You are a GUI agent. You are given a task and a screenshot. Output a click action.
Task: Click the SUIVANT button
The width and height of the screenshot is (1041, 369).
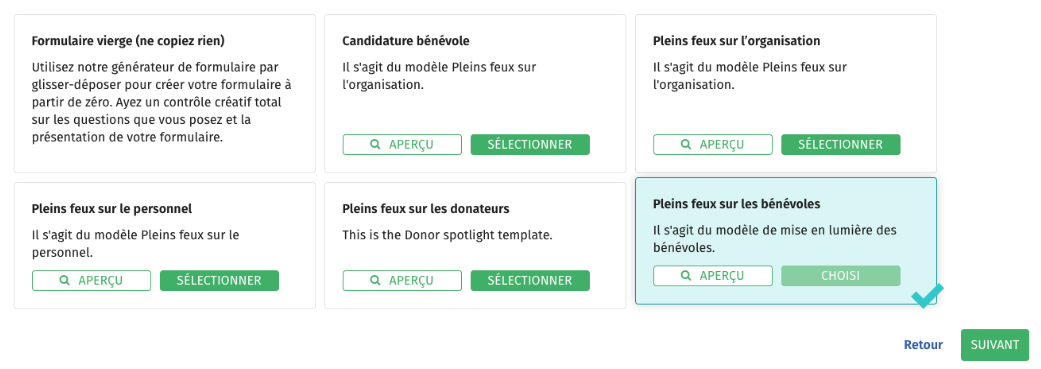coord(995,345)
